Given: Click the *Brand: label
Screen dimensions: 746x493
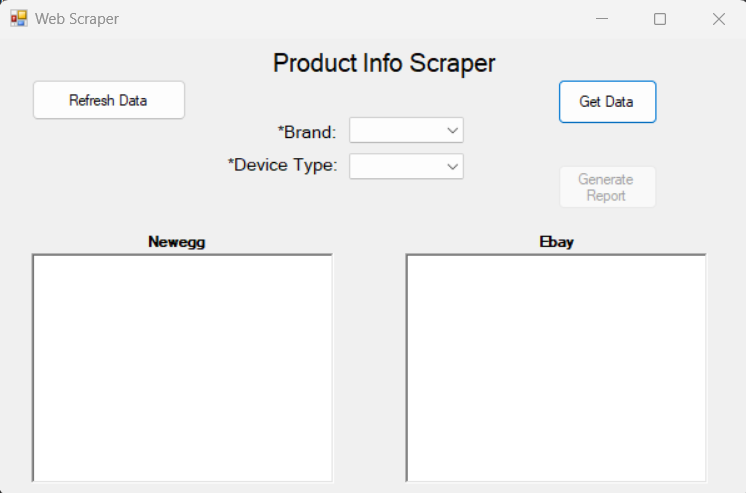Looking at the screenshot, I should pos(307,132).
